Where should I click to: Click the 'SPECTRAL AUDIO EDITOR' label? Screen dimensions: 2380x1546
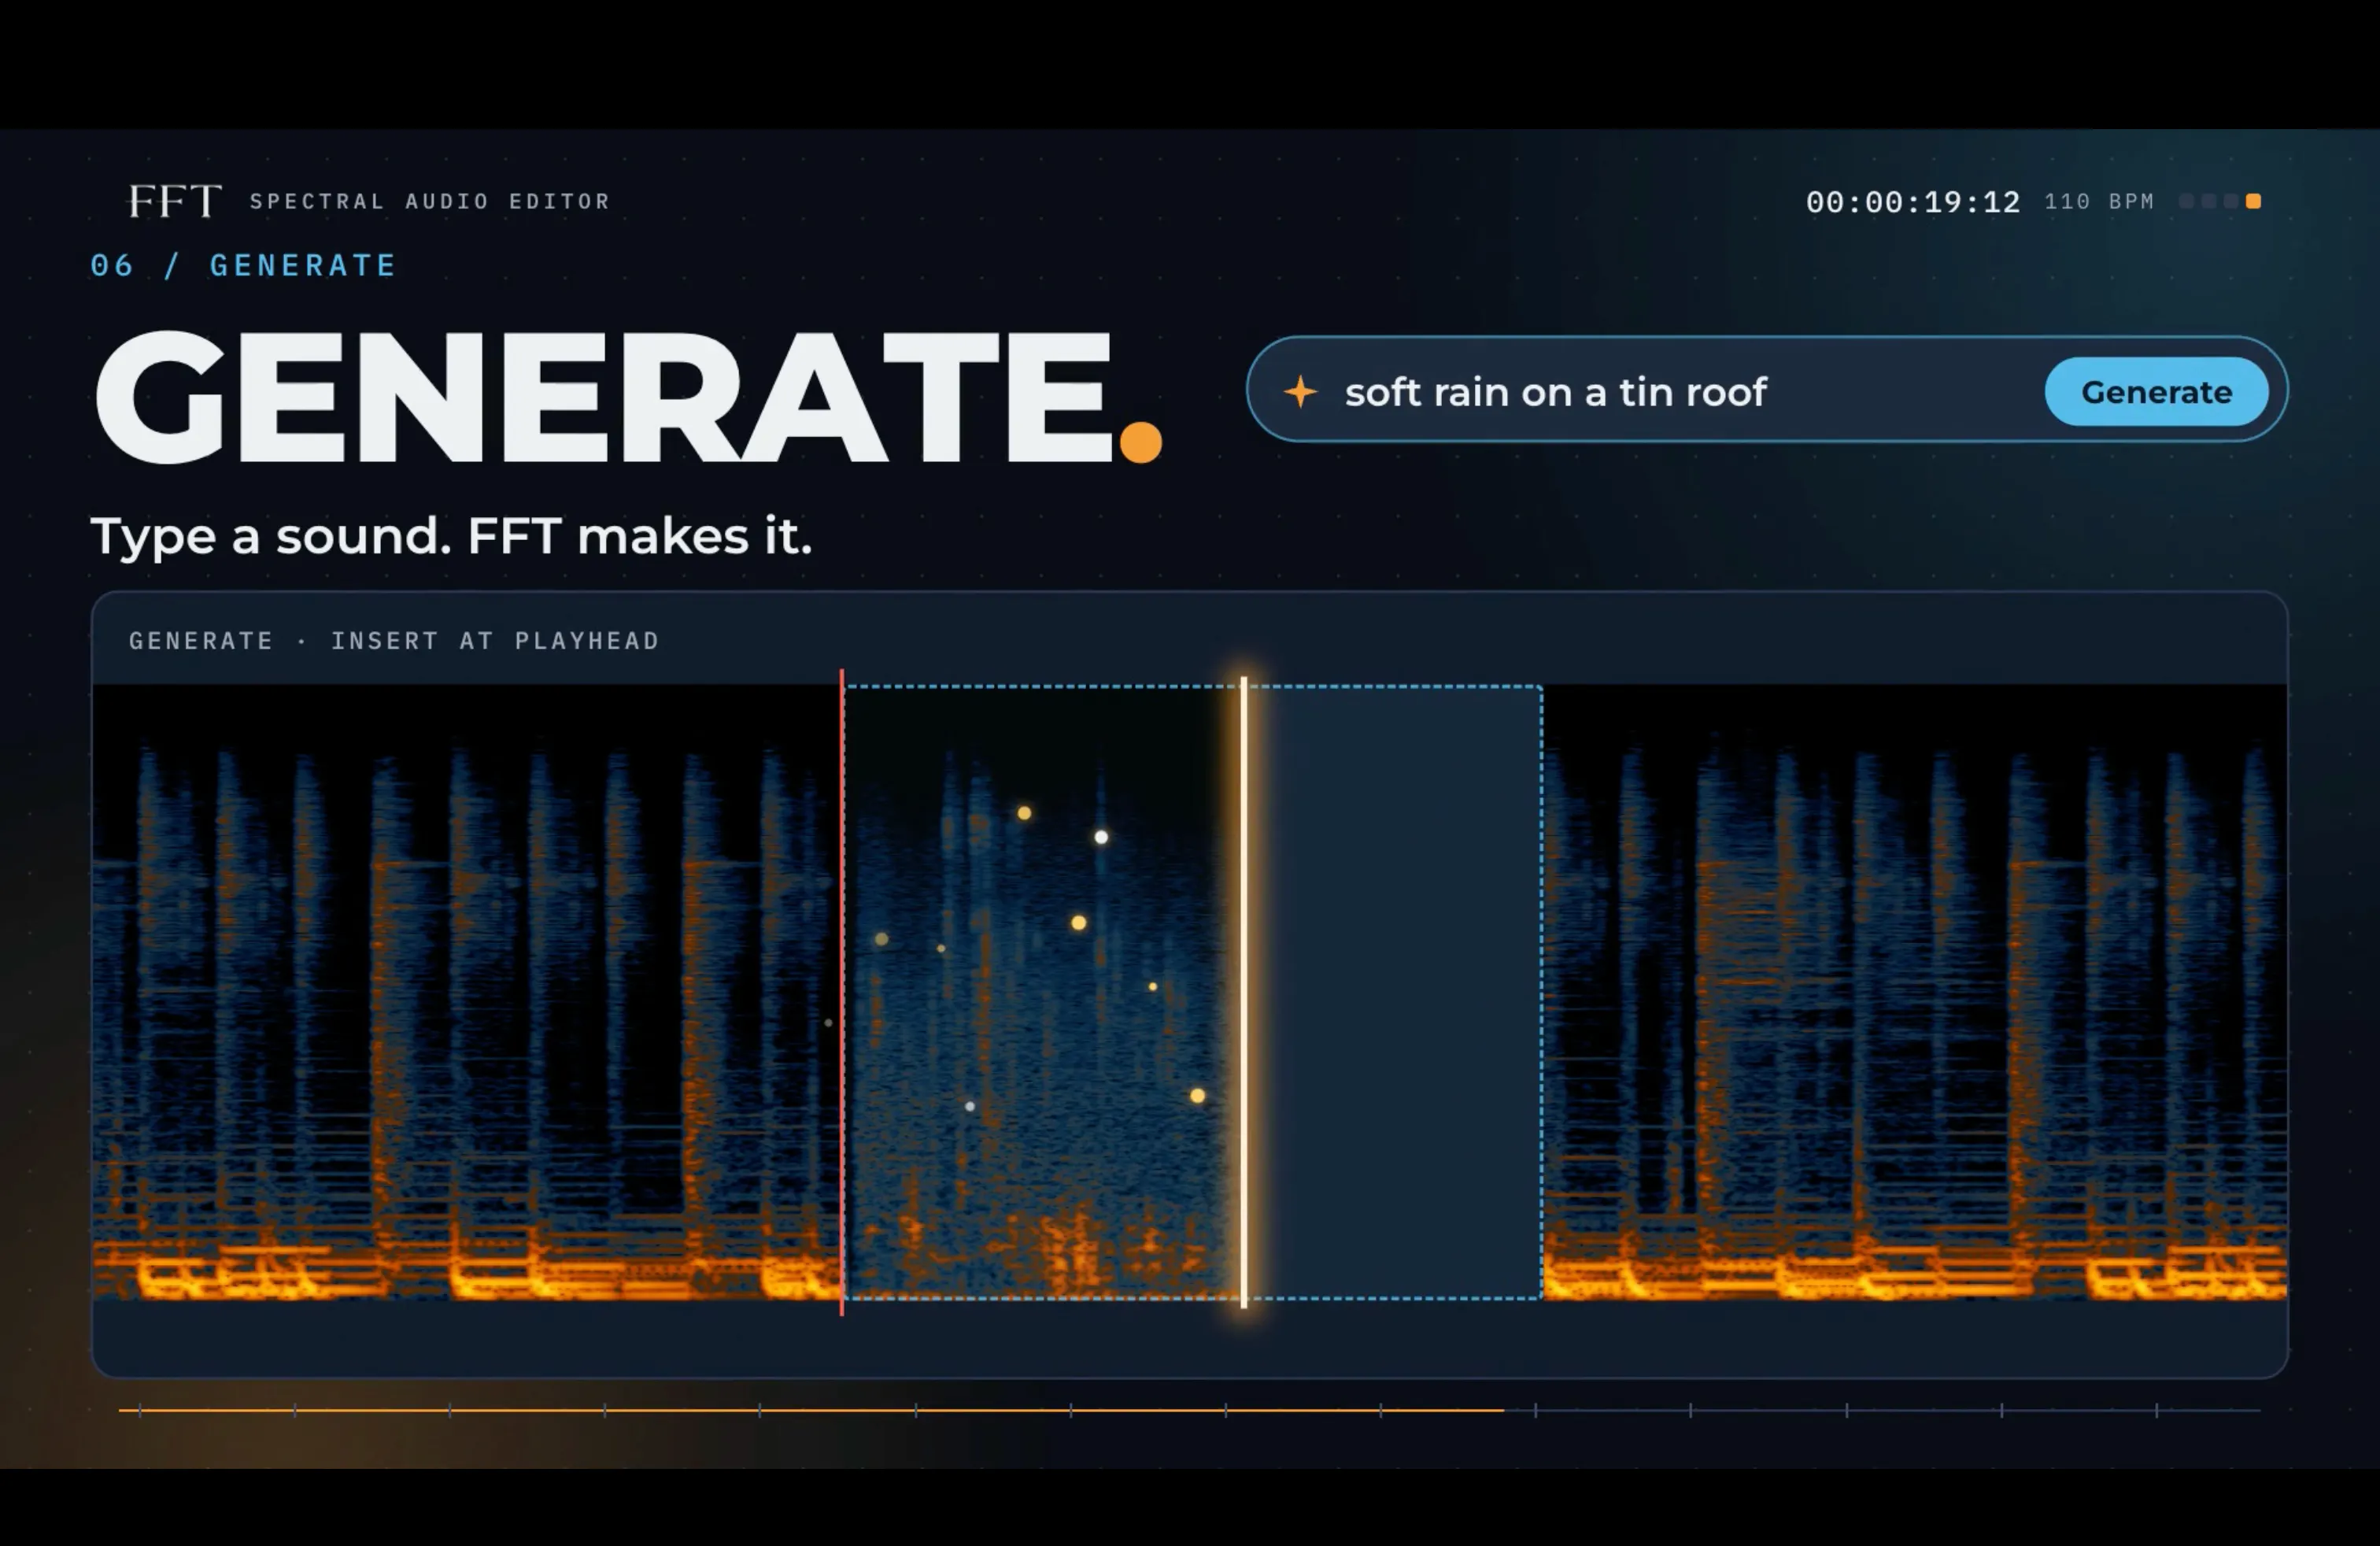click(x=430, y=201)
